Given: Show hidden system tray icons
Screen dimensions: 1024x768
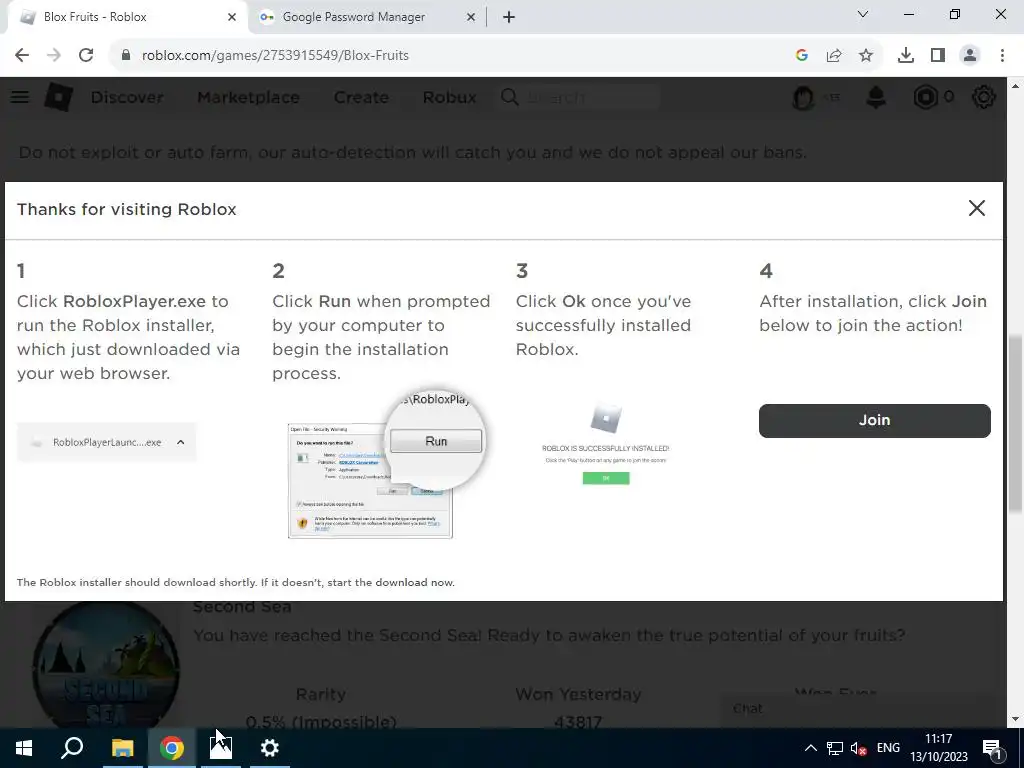Looking at the screenshot, I should (x=810, y=748).
